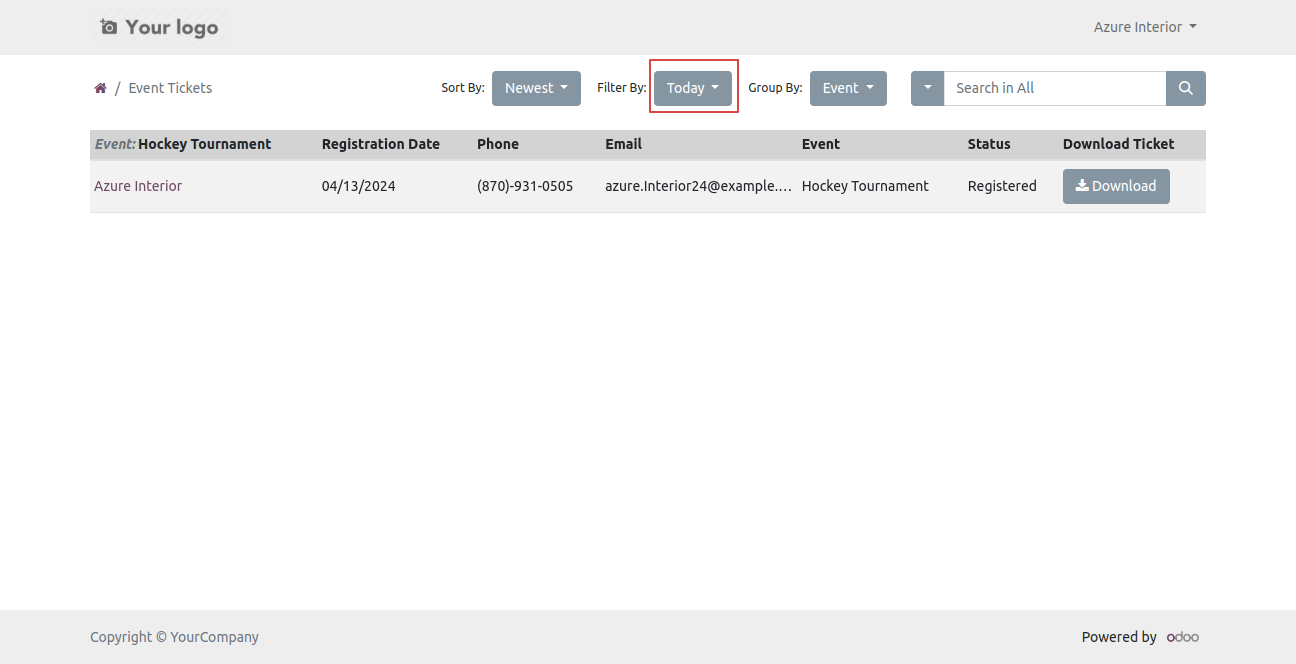This screenshot has height=664, width=1296.
Task: Click the Status column header
Action: click(x=989, y=144)
